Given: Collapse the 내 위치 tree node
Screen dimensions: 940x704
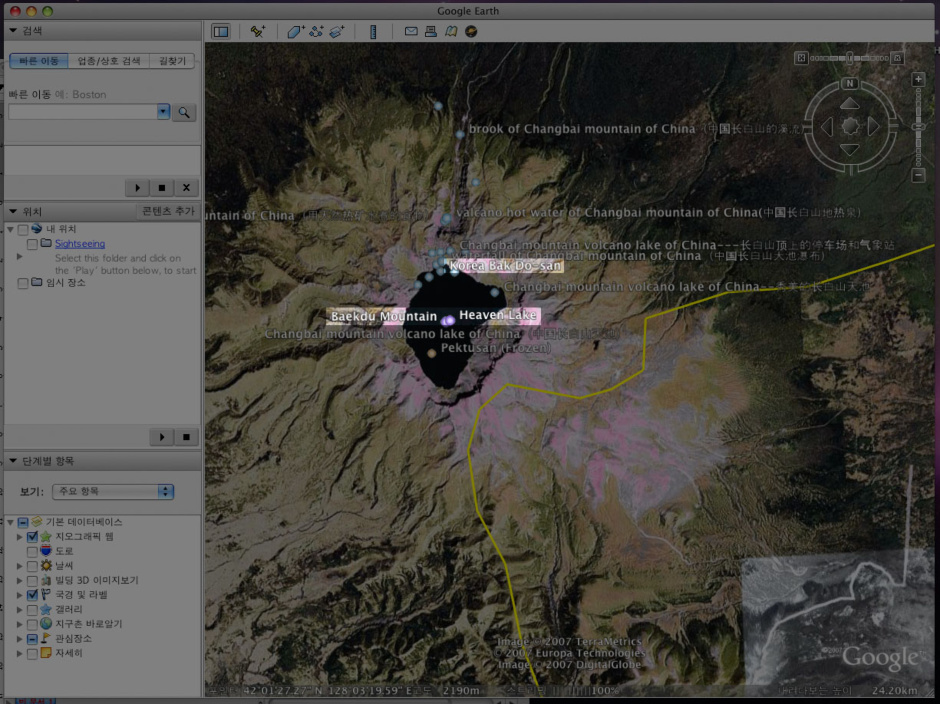Looking at the screenshot, I should pos(10,230).
